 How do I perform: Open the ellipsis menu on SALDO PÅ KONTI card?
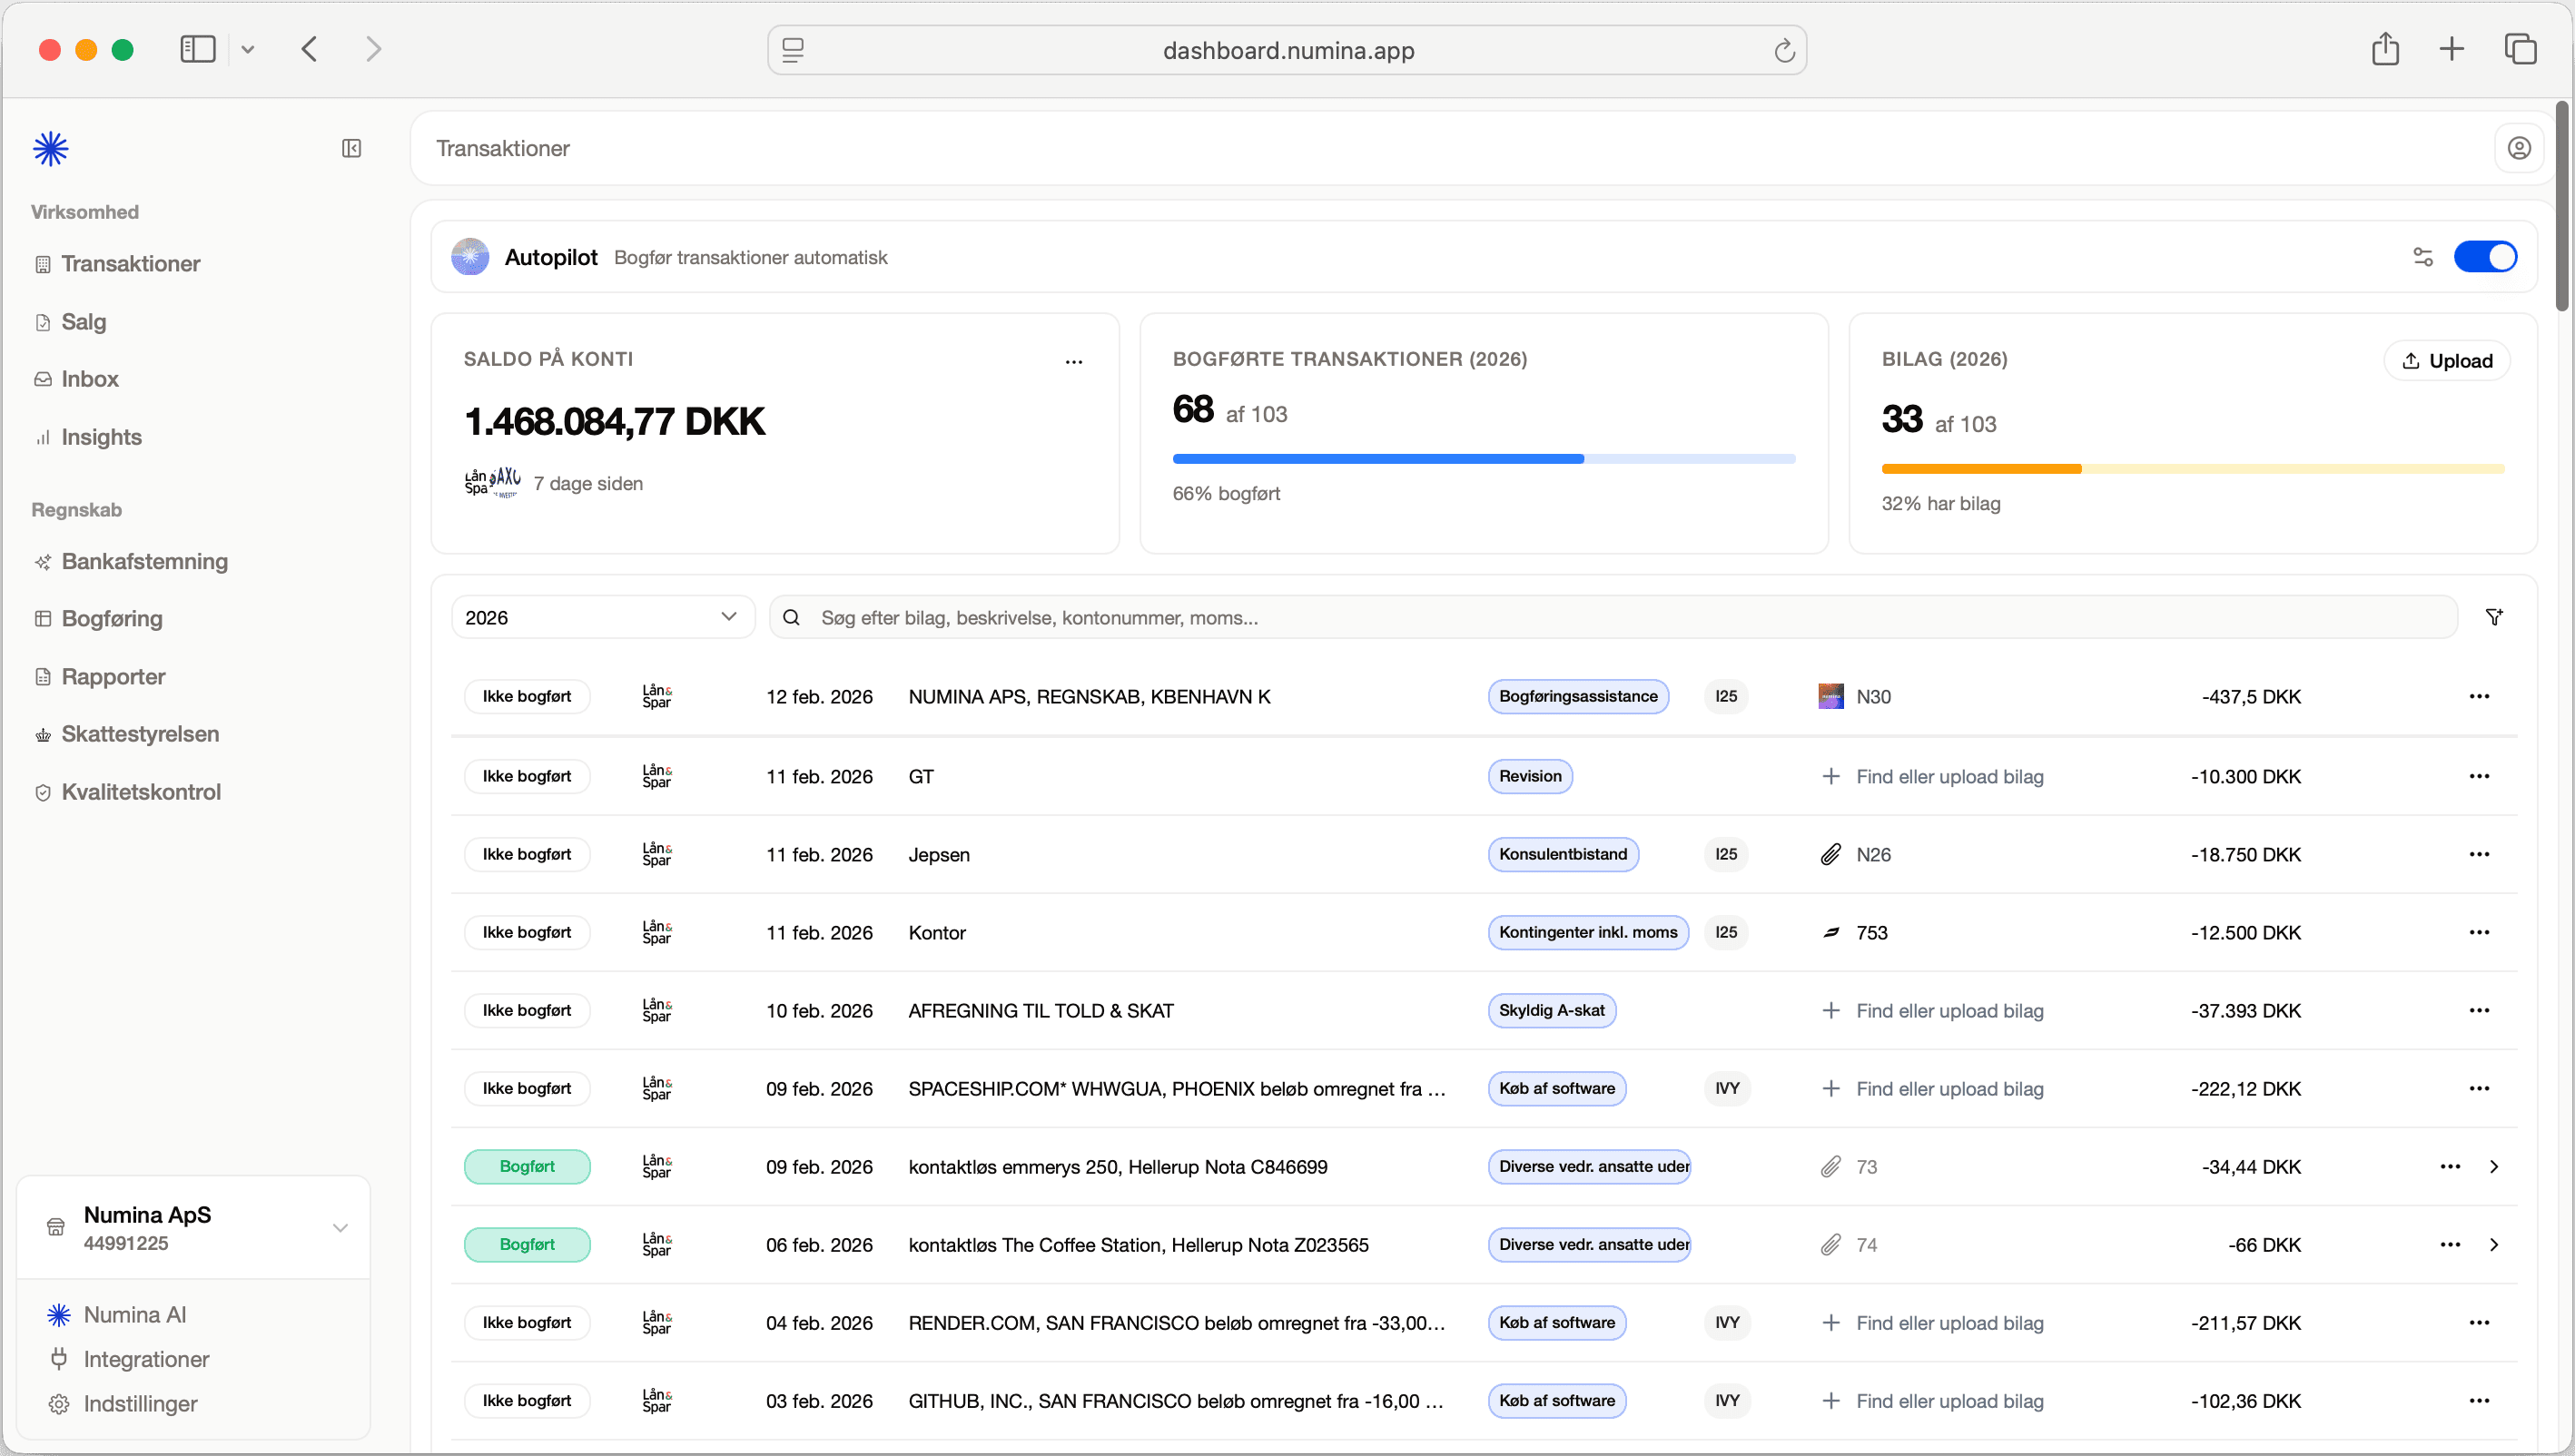coord(1074,361)
